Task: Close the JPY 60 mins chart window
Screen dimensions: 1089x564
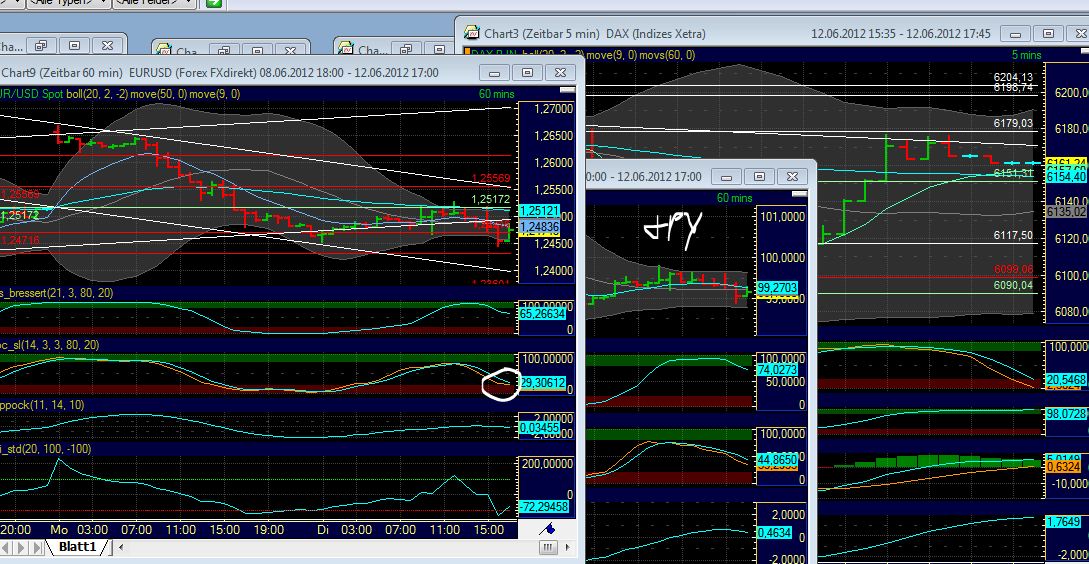Action: click(792, 176)
